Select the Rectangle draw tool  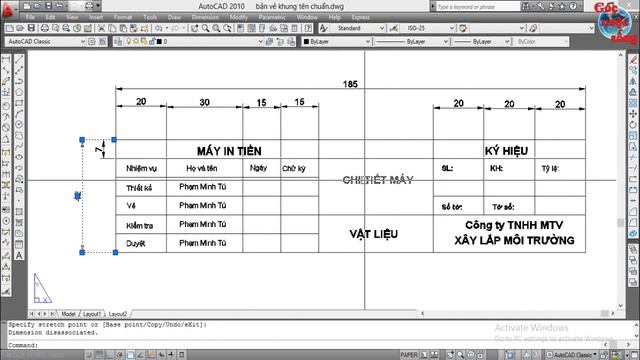pyautogui.click(x=19, y=103)
